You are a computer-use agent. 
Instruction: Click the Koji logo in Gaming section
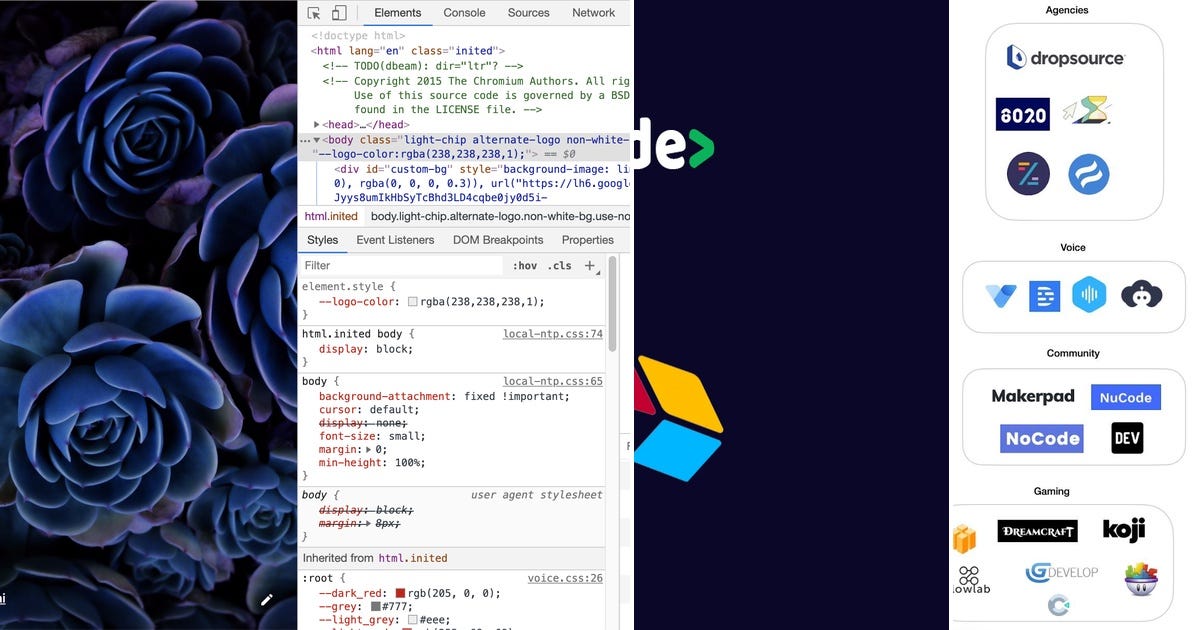[1124, 530]
